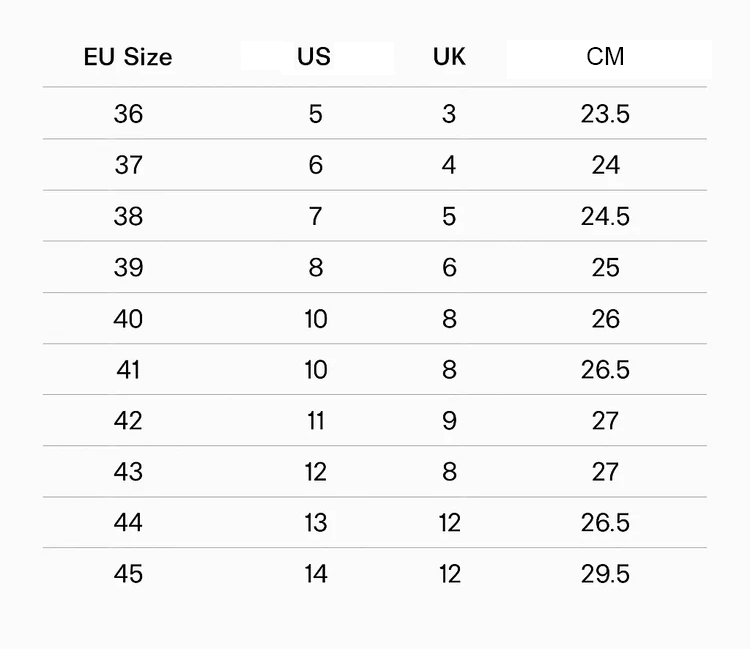Select EU size 36 cell
The height and width of the screenshot is (649, 750).
[x=128, y=114]
